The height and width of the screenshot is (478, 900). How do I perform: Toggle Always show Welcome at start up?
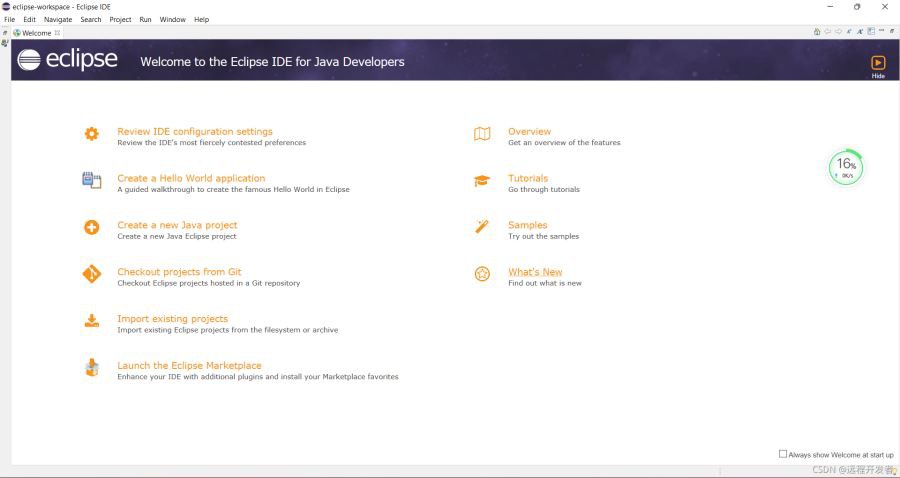[782, 454]
